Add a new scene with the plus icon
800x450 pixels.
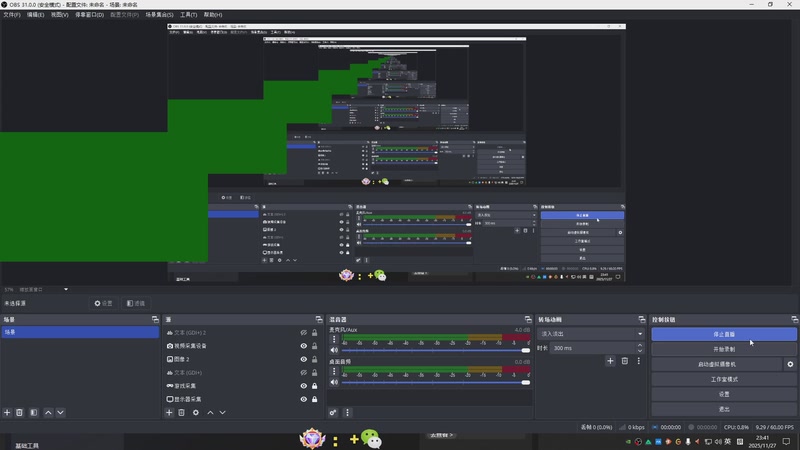tap(7, 412)
